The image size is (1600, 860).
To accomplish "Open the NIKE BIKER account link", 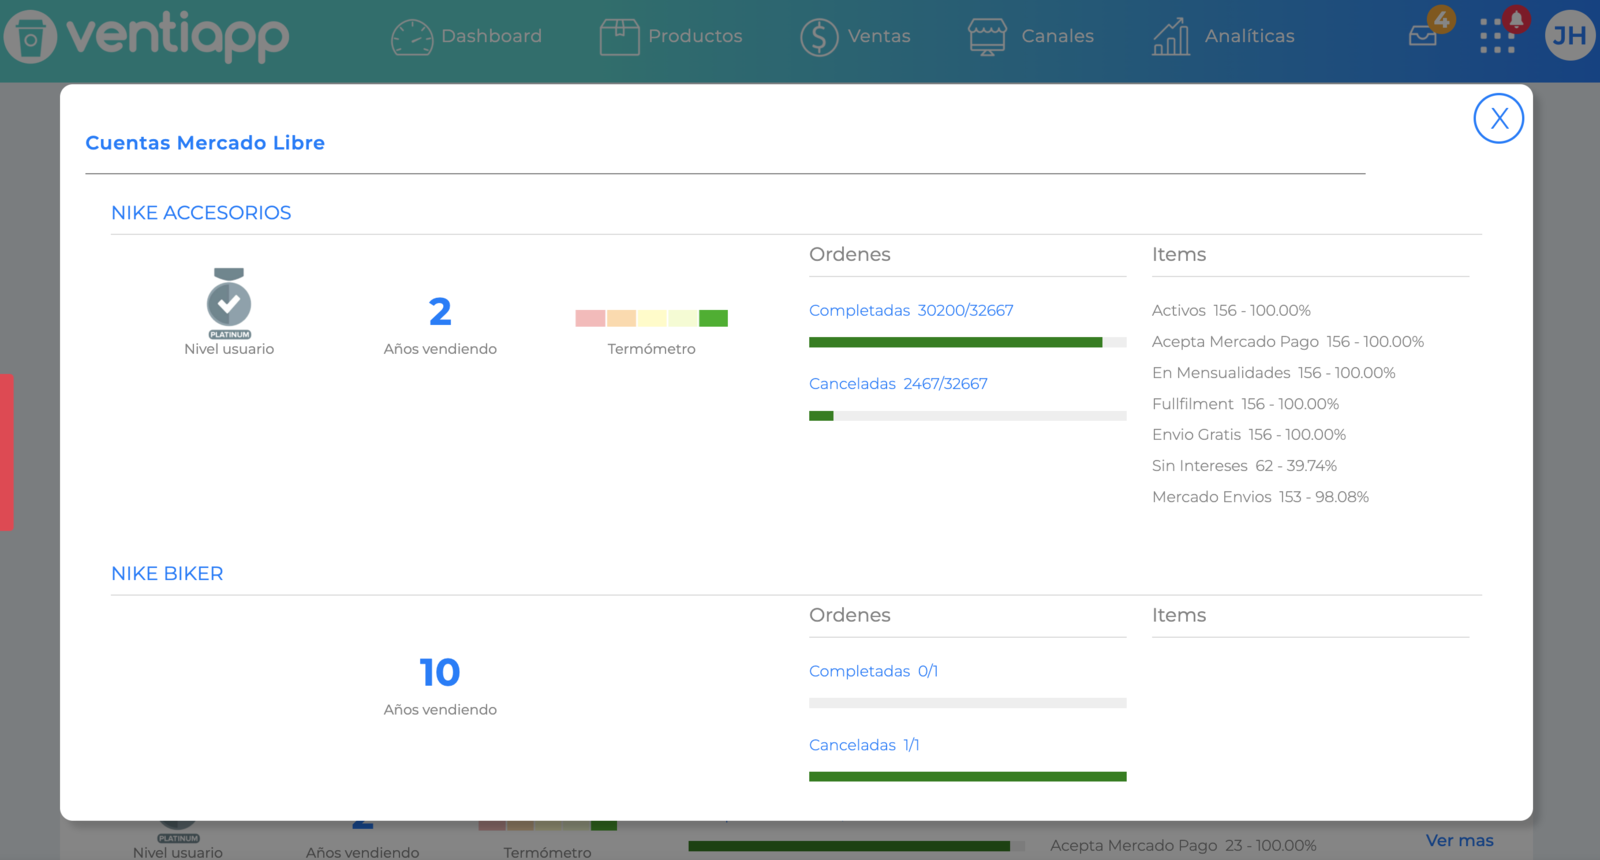I will pyautogui.click(x=167, y=574).
